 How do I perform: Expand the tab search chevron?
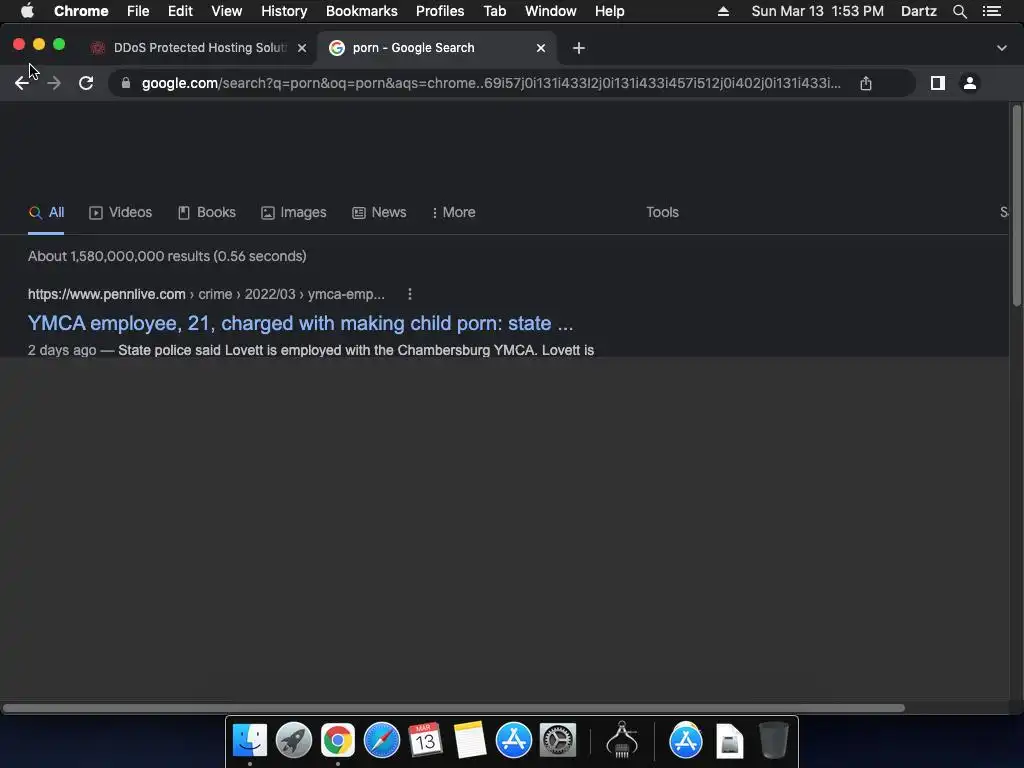pyautogui.click(x=1002, y=48)
